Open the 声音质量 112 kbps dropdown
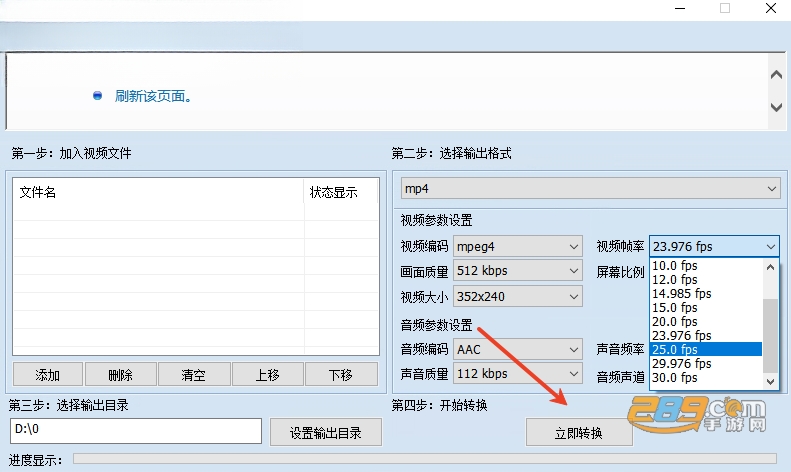 click(518, 374)
